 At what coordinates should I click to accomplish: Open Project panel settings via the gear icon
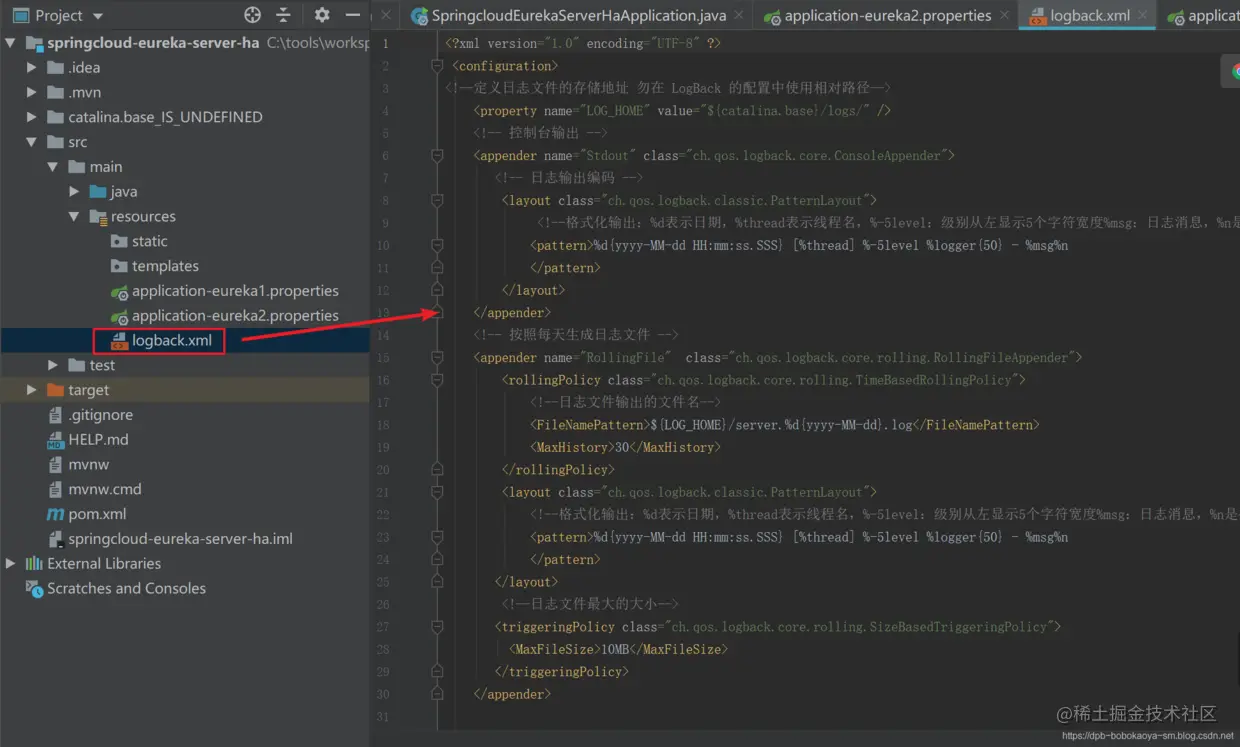322,15
